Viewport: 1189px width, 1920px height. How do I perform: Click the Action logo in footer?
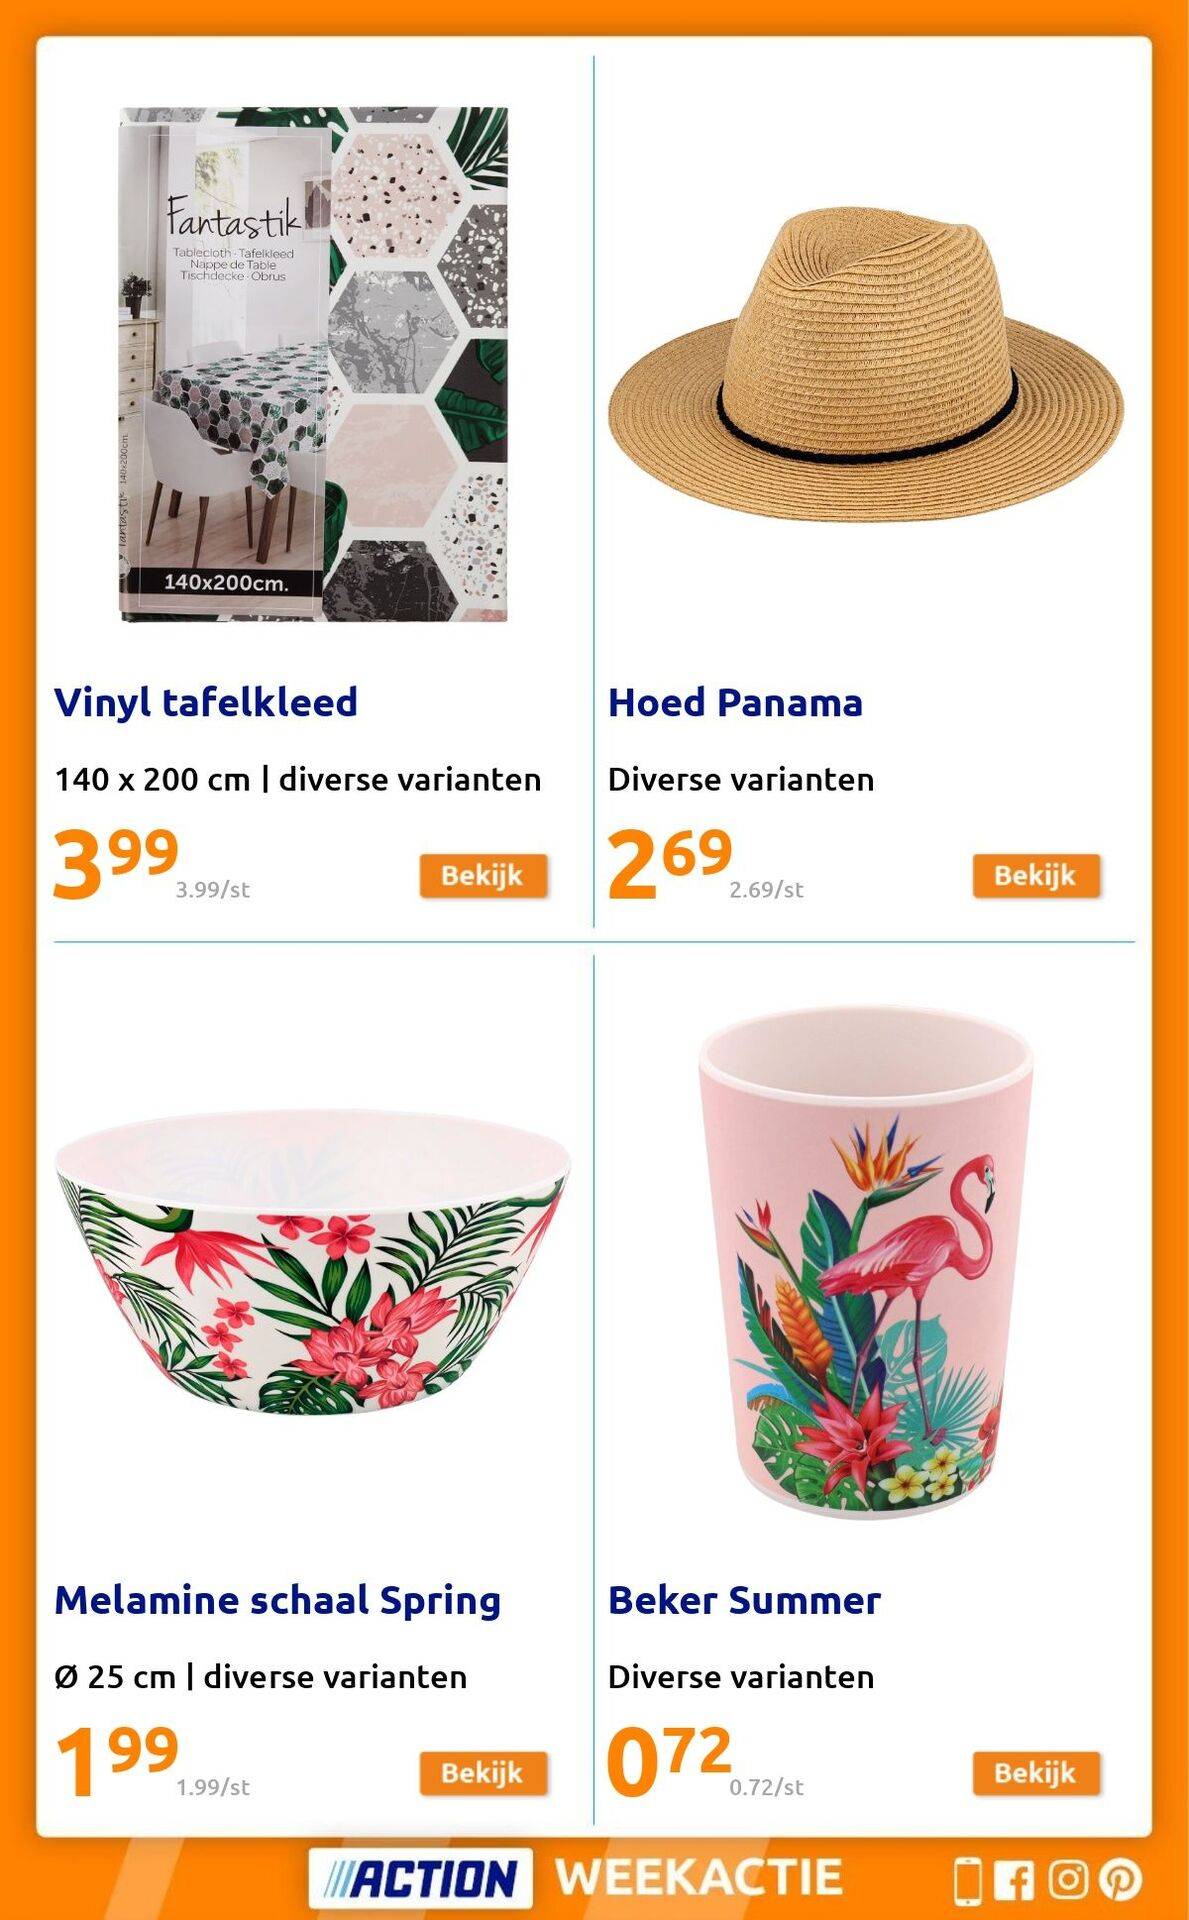point(421,1878)
